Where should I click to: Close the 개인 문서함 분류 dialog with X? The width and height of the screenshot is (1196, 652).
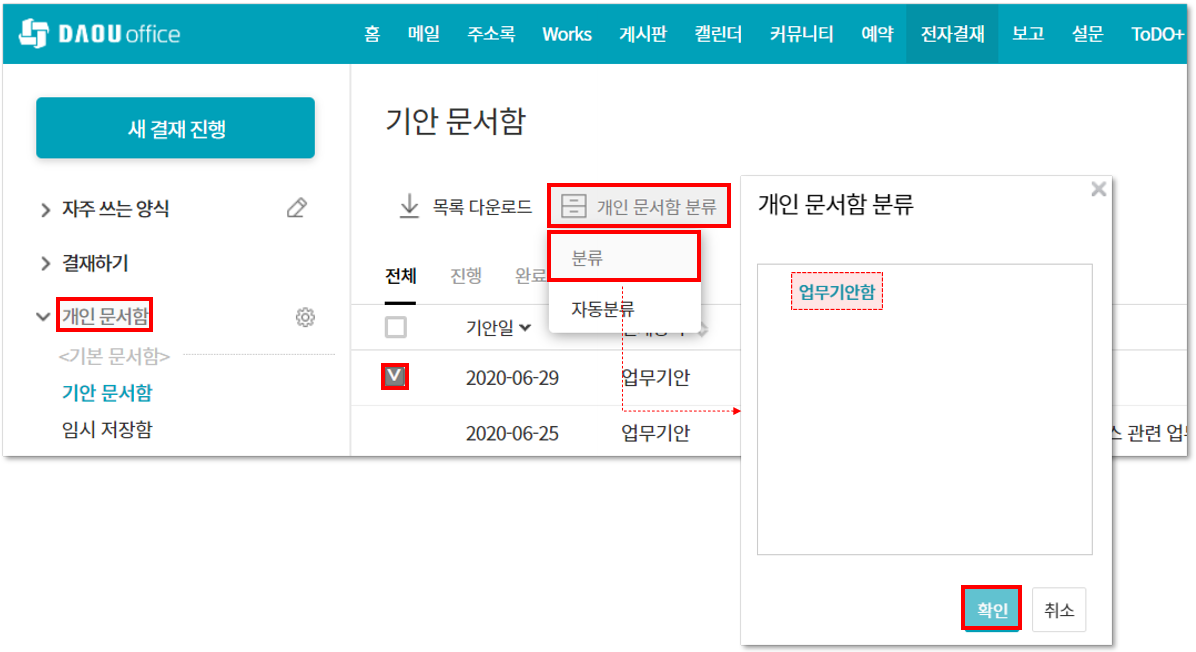[1098, 189]
